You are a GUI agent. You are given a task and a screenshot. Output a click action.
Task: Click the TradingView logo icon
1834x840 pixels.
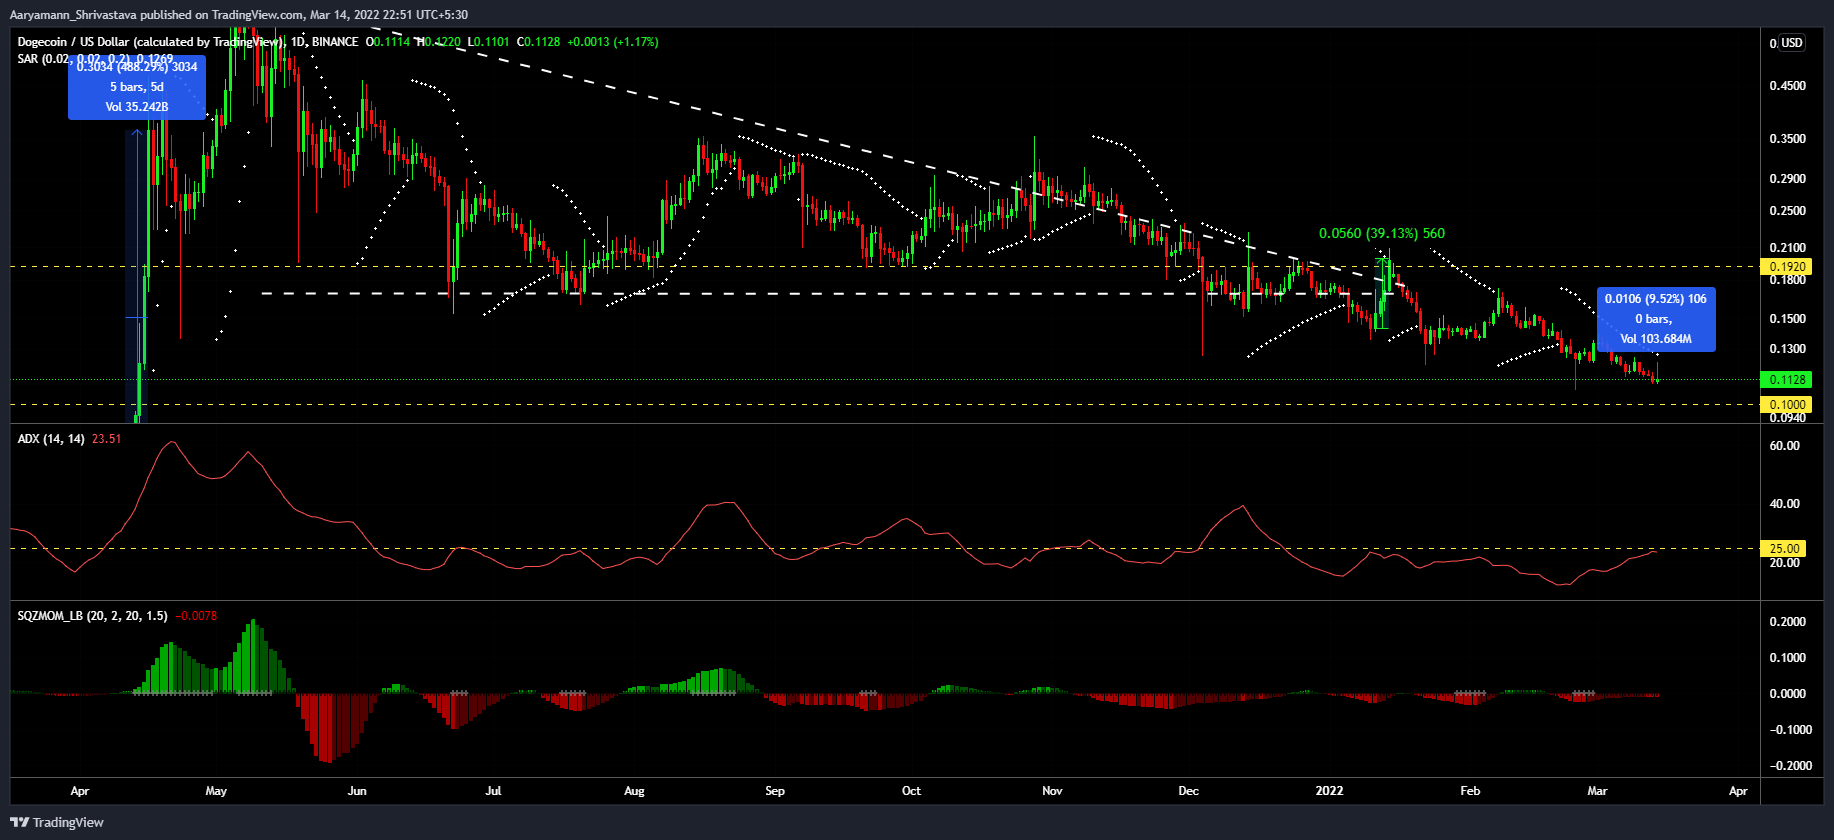tap(19, 822)
